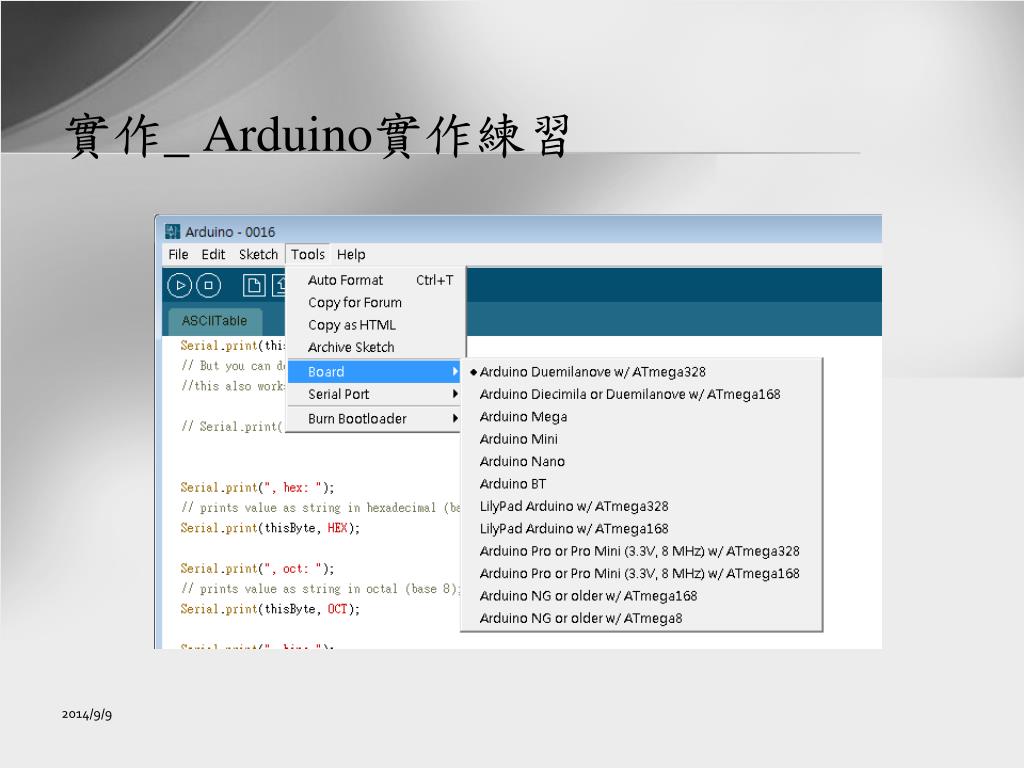This screenshot has height=768, width=1024.
Task: Expand the Serial Port submenu
Action: tap(375, 394)
